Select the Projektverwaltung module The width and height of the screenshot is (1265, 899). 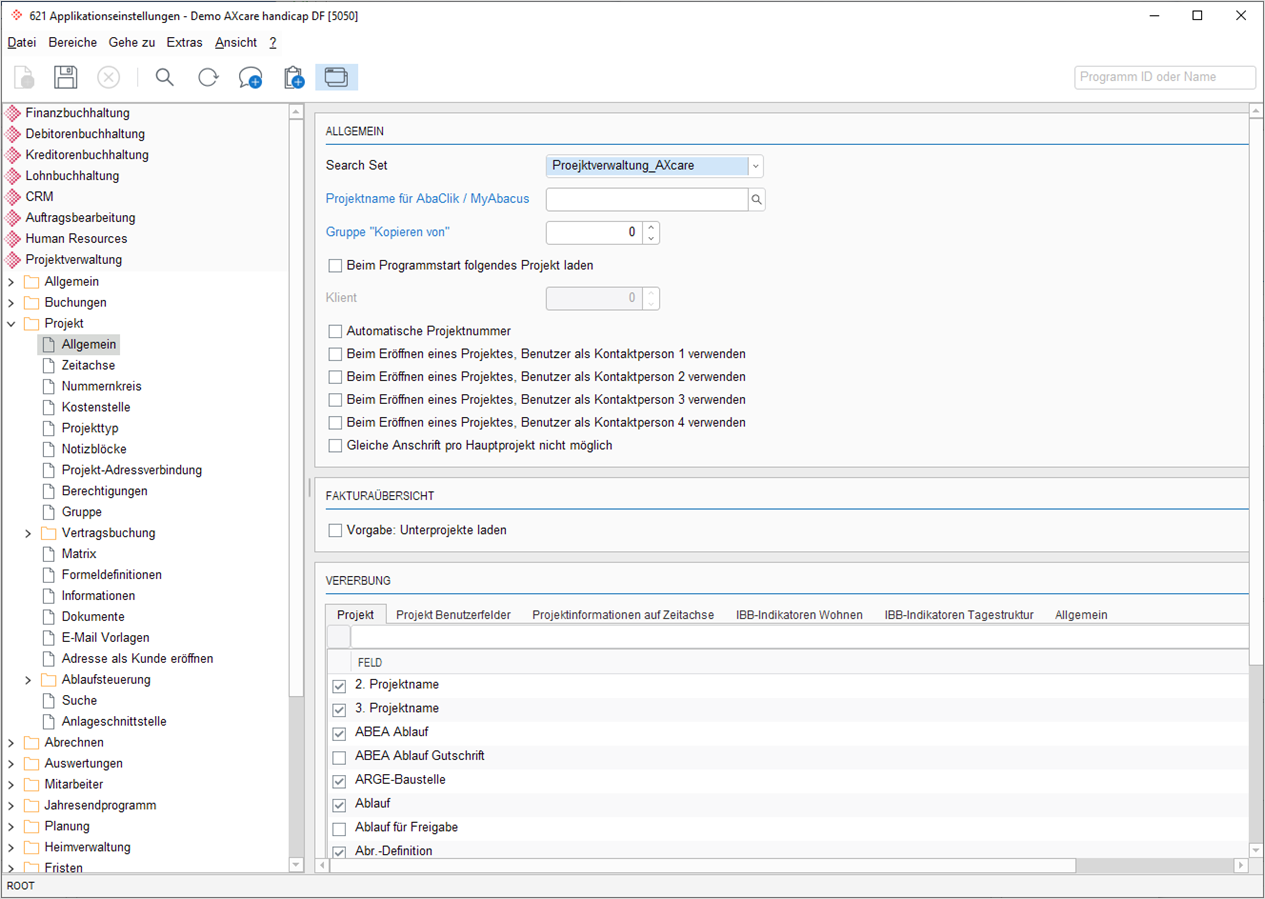pos(73,260)
